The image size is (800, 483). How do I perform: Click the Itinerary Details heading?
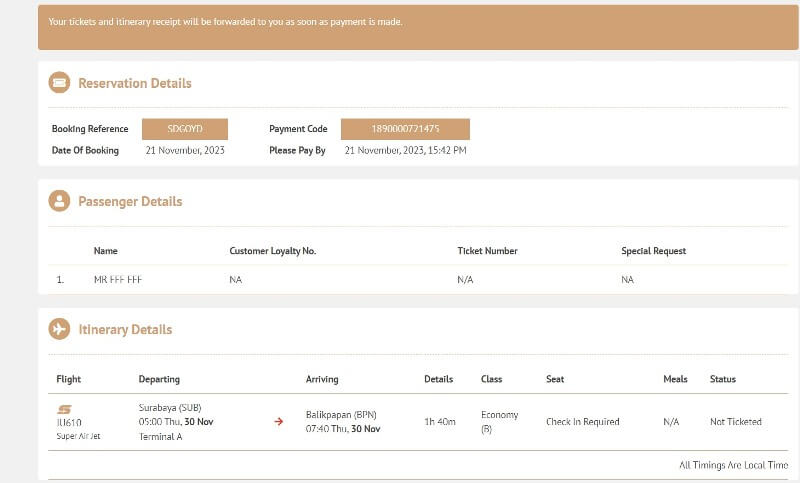(x=125, y=329)
